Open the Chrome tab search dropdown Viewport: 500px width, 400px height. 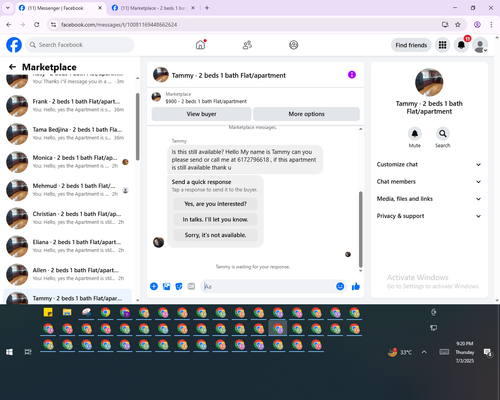(8, 8)
